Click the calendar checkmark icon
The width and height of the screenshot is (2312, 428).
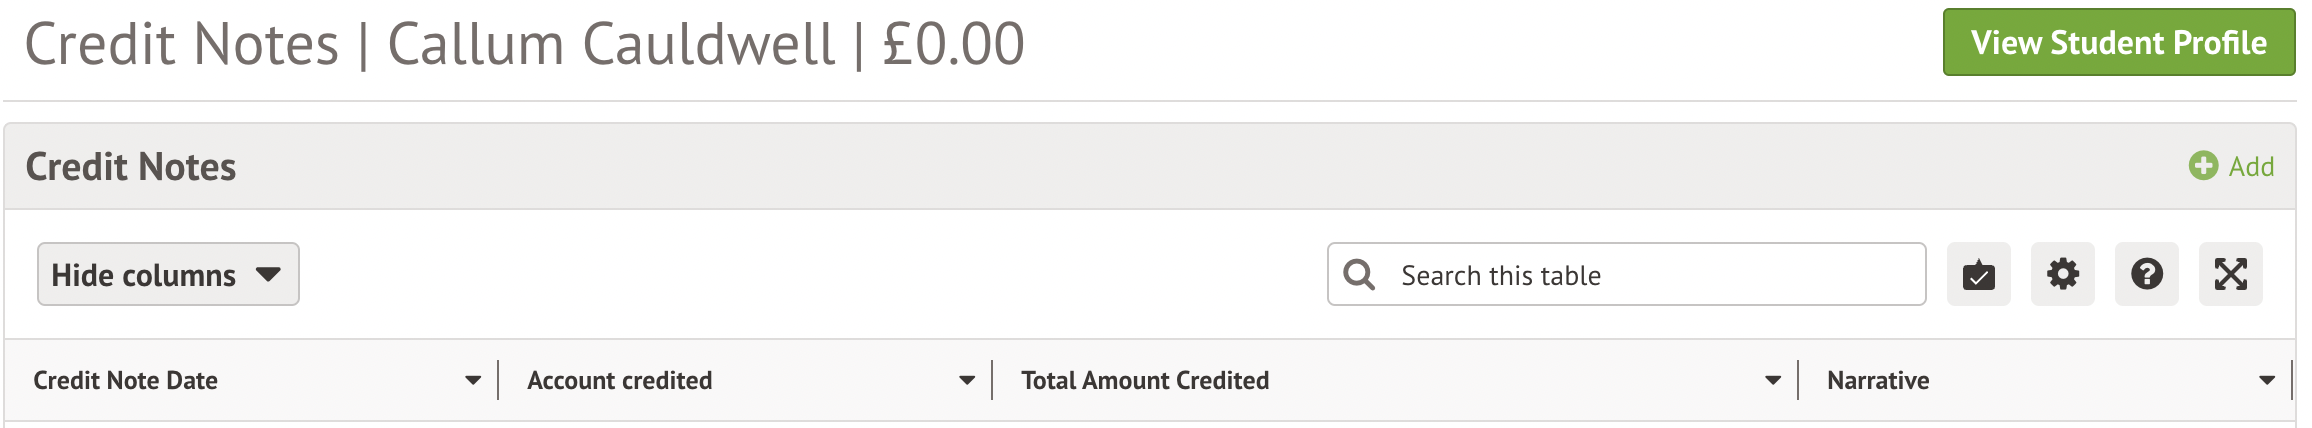[1978, 275]
